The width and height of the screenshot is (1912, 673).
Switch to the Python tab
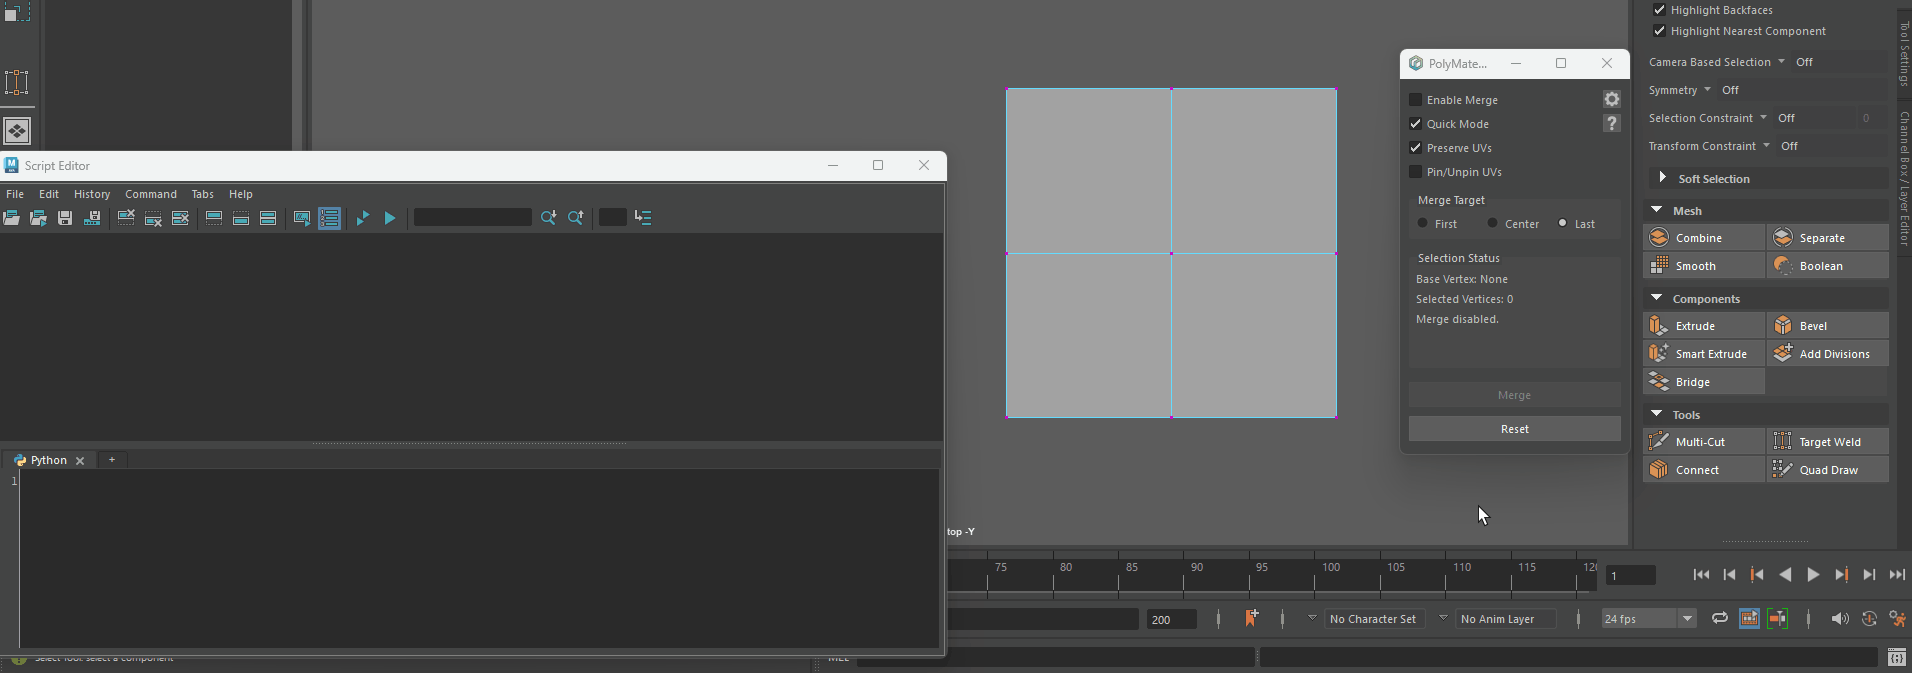(48, 460)
